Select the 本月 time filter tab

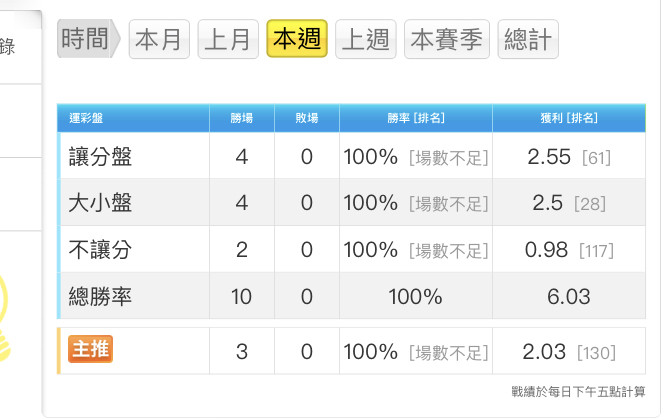click(x=159, y=39)
